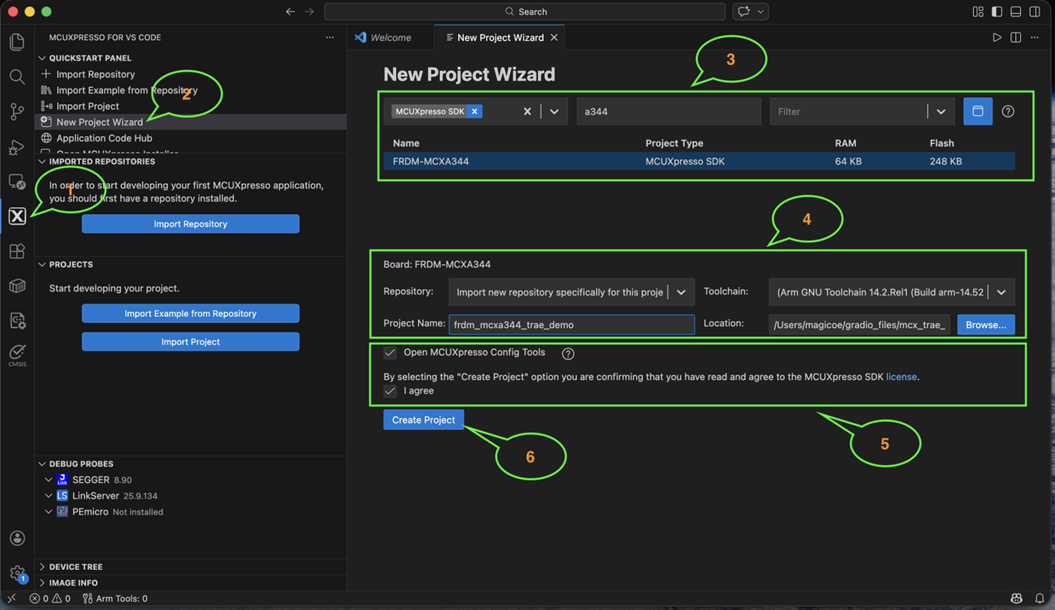
Task: Open Source Control view
Action: [17, 112]
